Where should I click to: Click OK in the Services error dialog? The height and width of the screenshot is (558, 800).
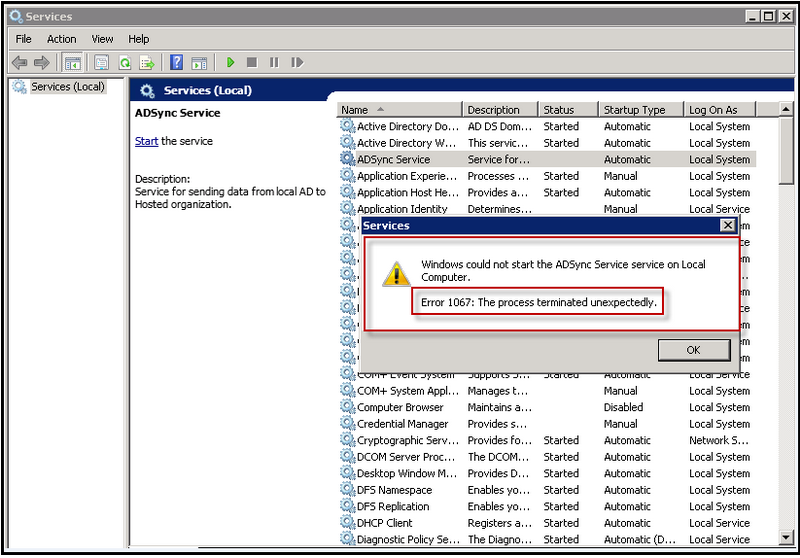694,350
